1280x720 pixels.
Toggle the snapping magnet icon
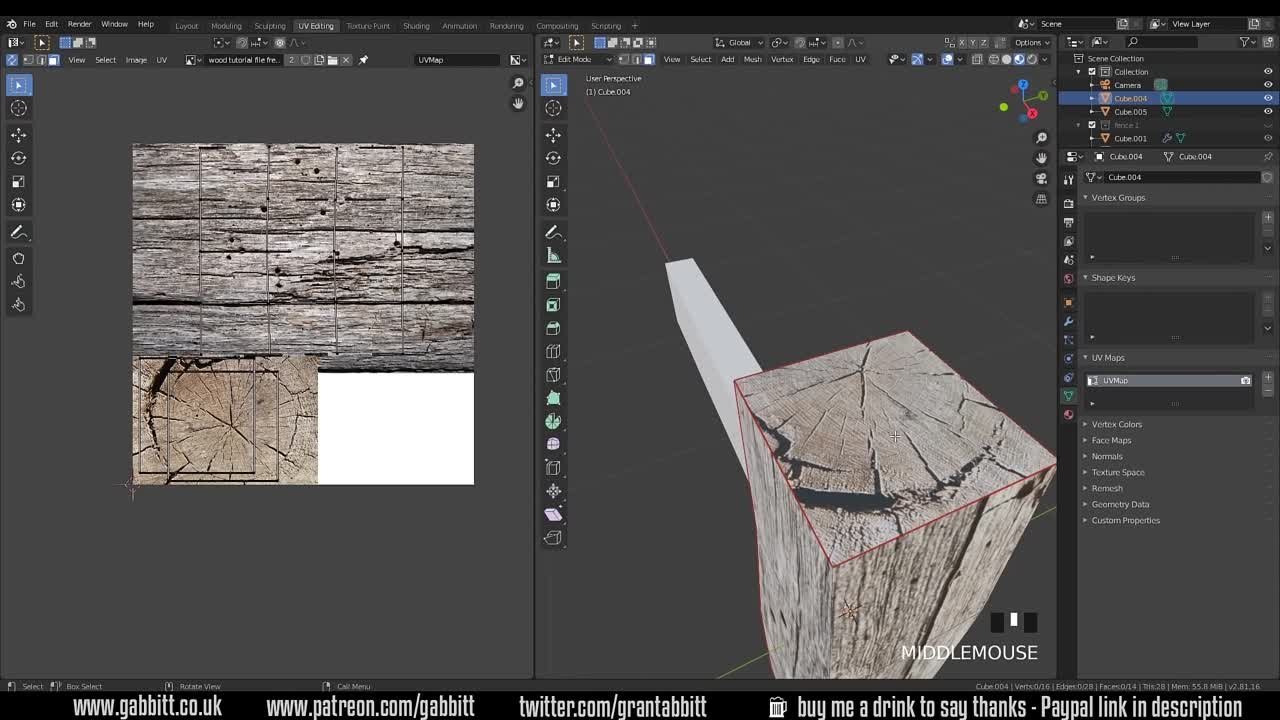pos(800,42)
